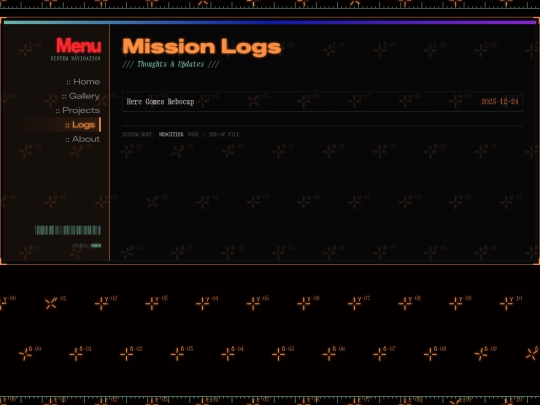Viewport: 540px width, 405px height.
Task: Click the "System Navigation" caption text
Action: [x=75, y=59]
